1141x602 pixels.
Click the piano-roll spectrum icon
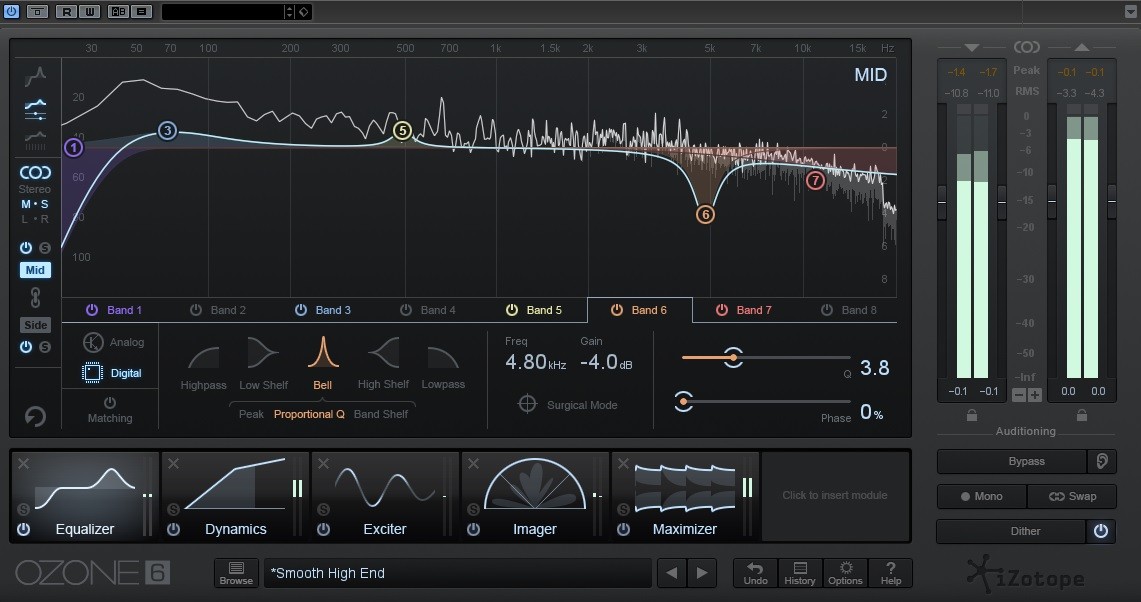click(35, 140)
